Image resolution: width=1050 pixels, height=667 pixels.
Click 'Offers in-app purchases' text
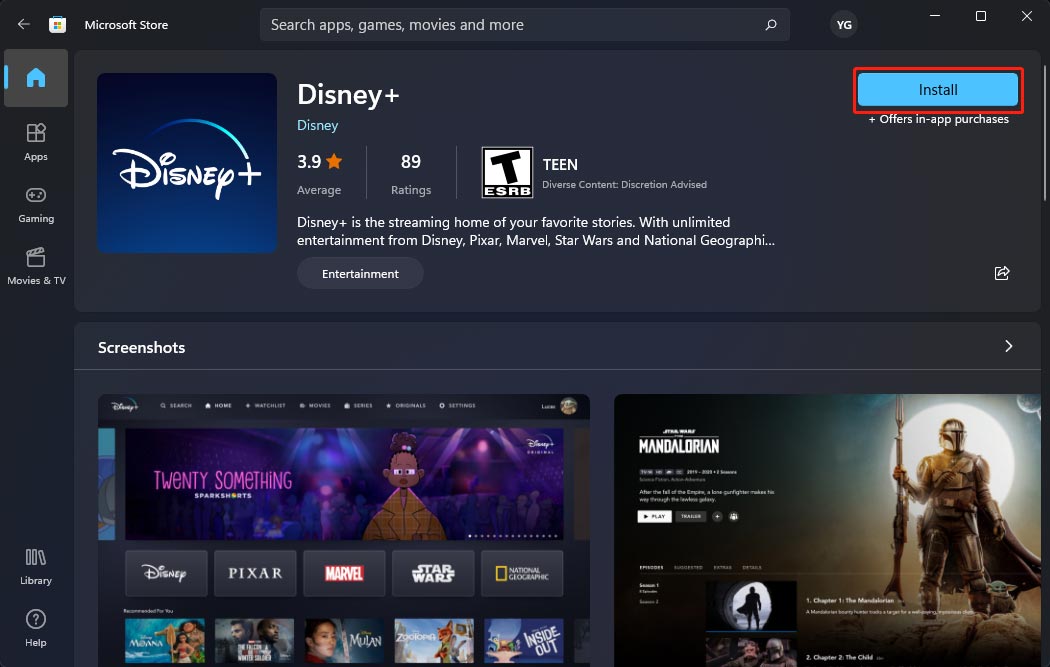point(938,119)
